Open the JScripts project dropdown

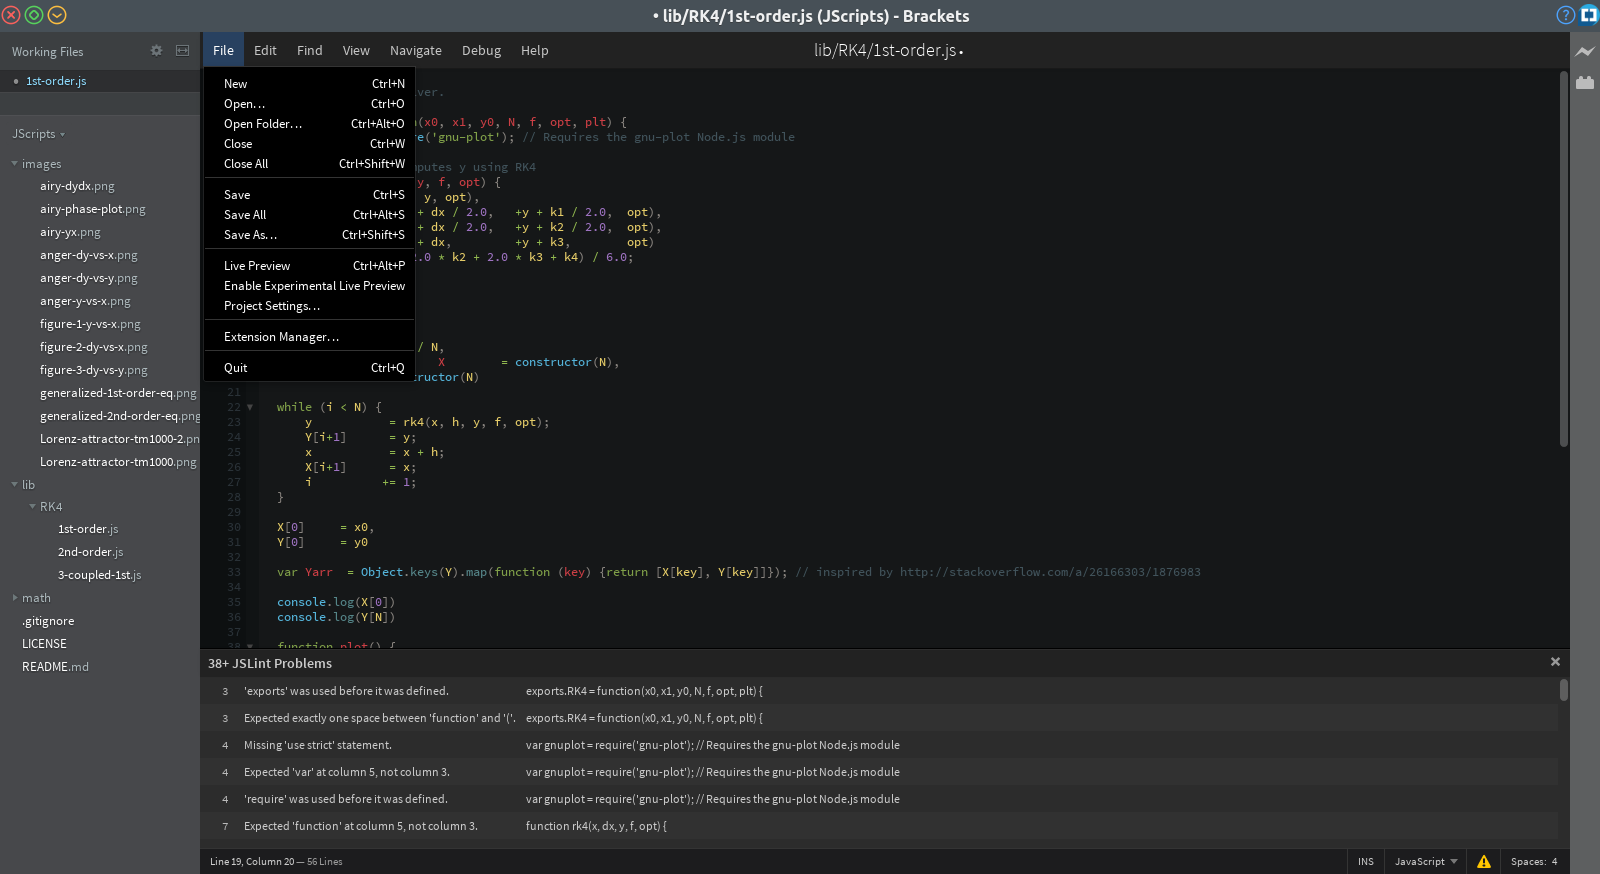click(38, 134)
